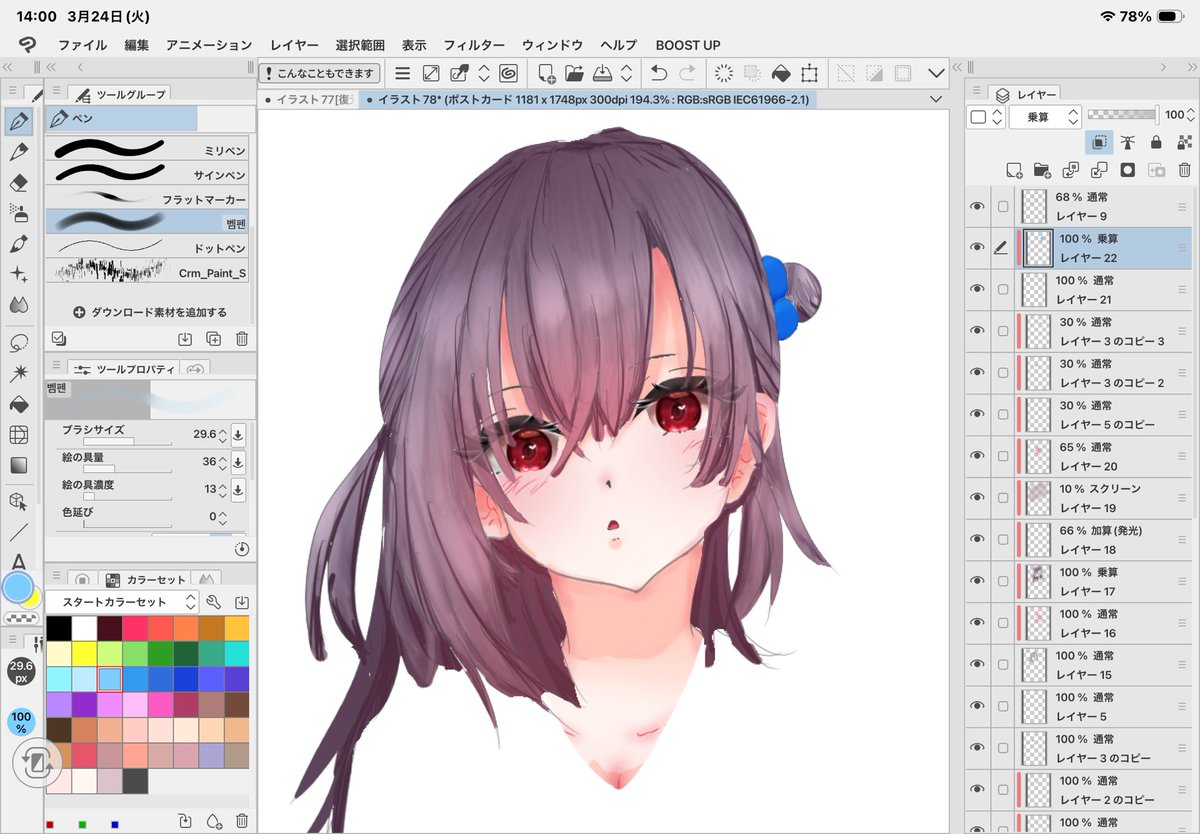This screenshot has width=1200, height=834.
Task: Adjust the layer opacity stepper at 100
Action: point(1191,115)
